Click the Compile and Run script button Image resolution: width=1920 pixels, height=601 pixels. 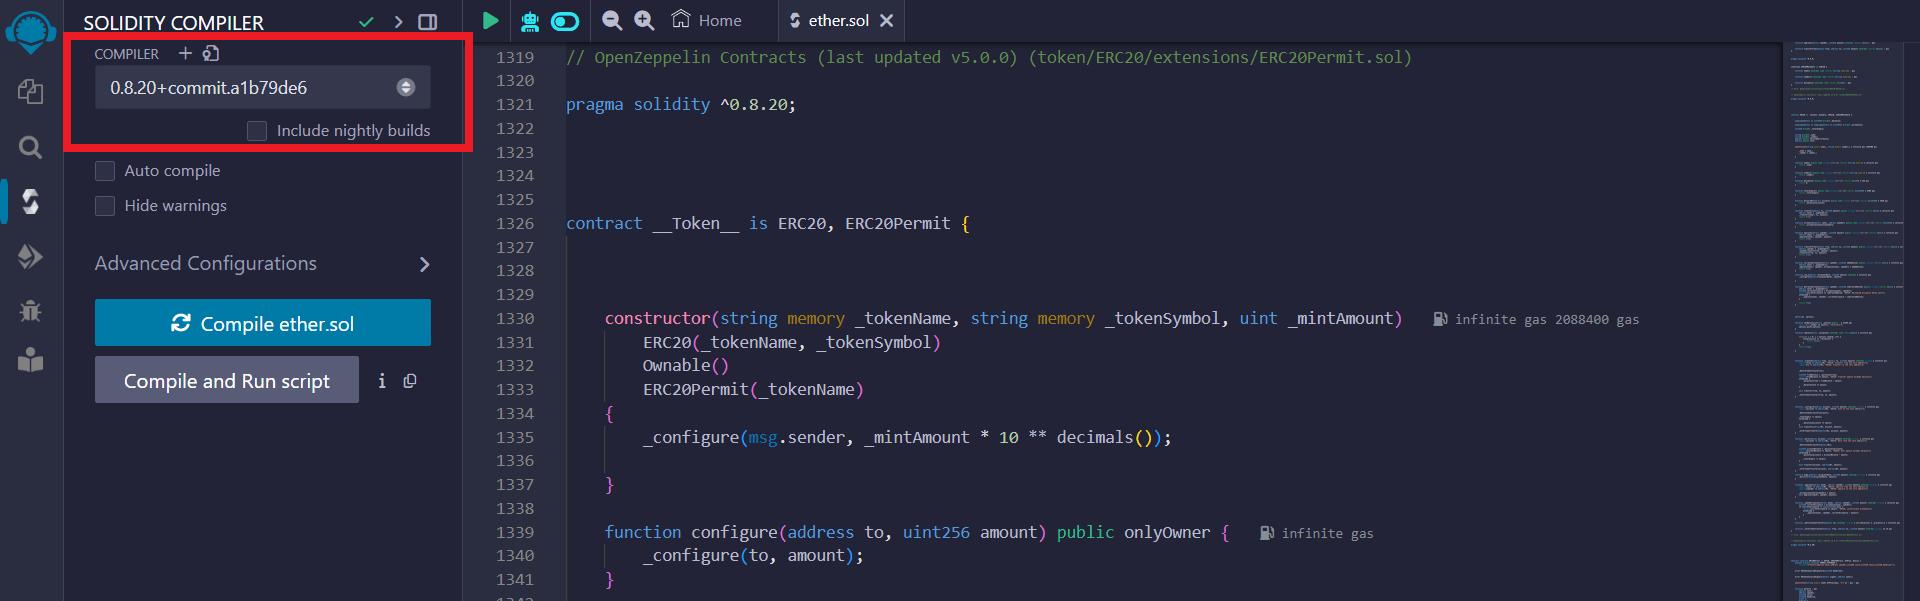point(227,380)
